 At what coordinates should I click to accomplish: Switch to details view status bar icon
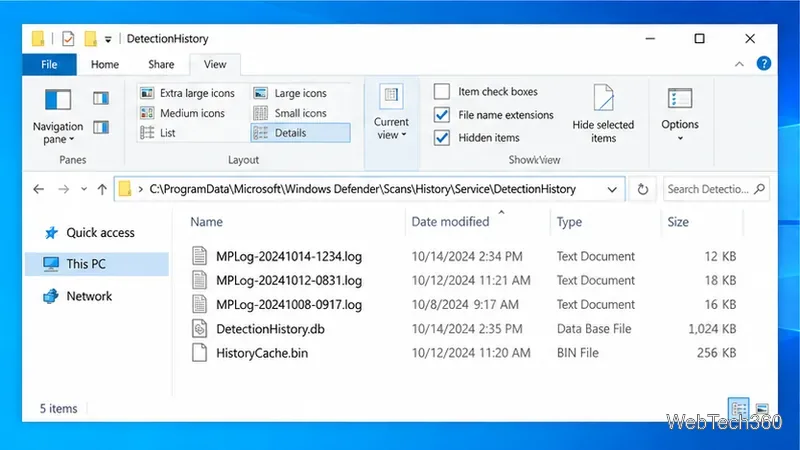[x=739, y=408]
